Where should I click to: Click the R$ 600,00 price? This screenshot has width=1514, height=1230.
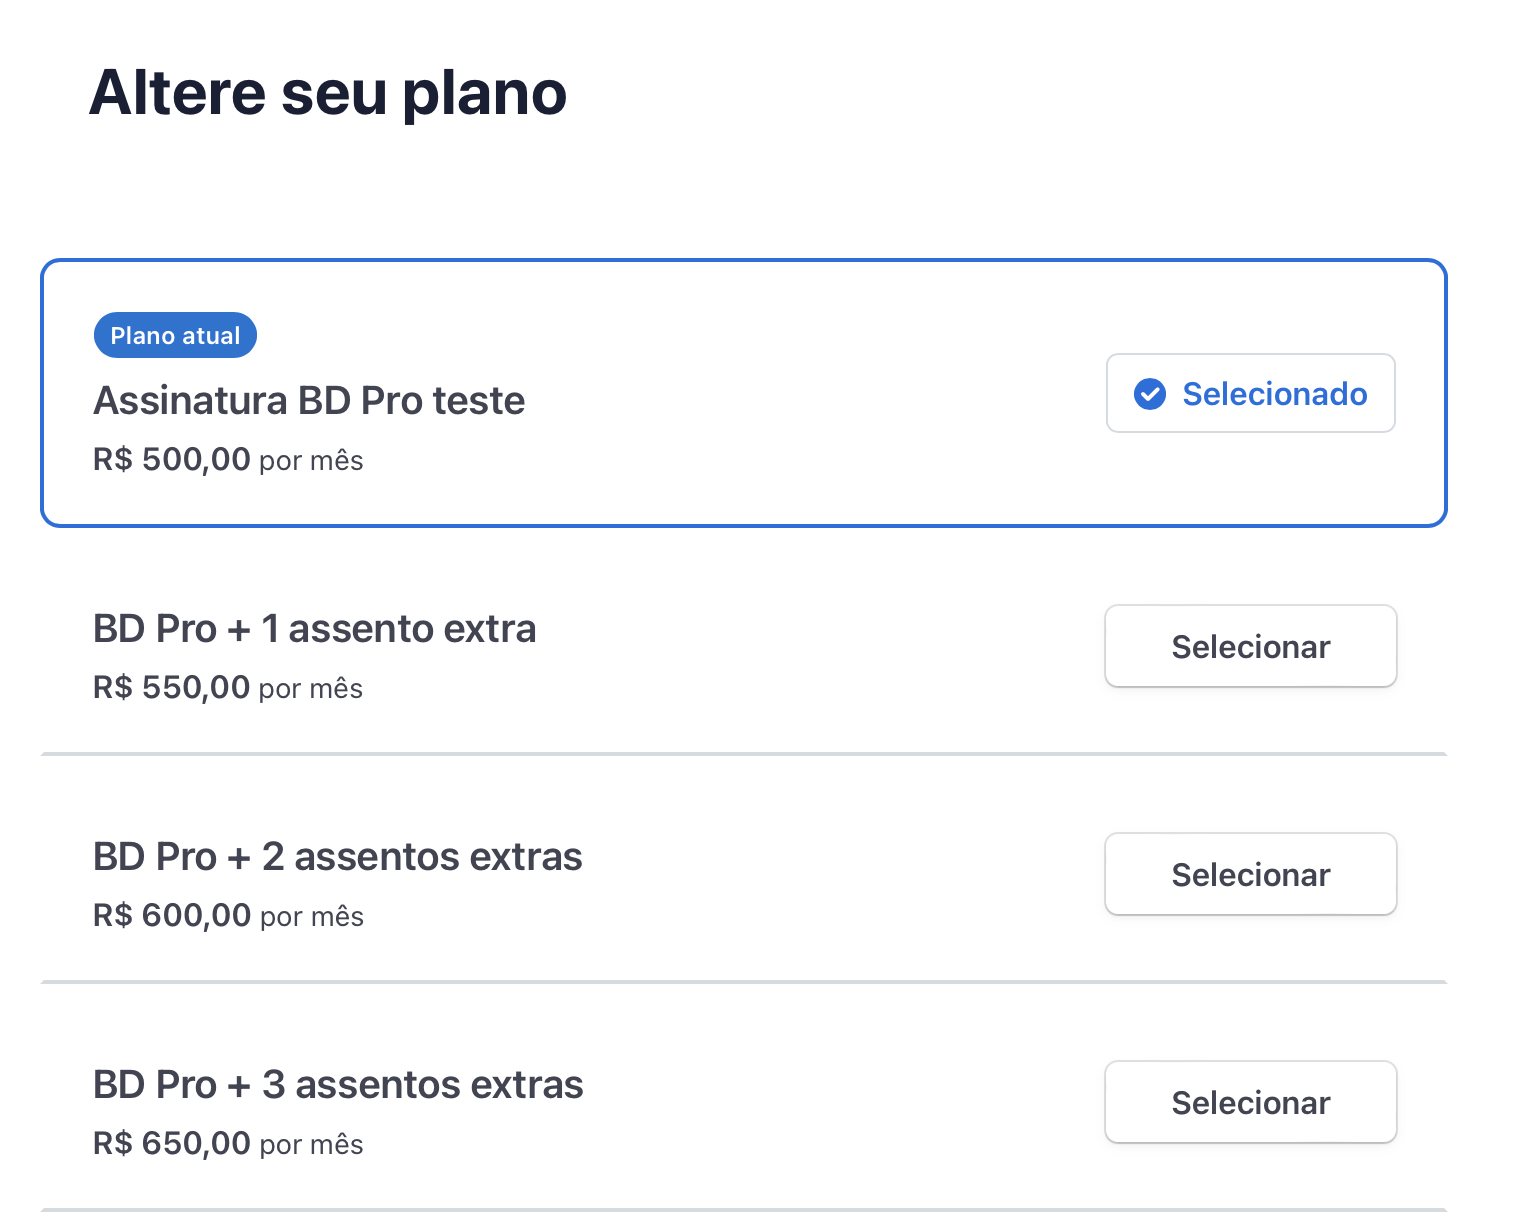coord(172,916)
